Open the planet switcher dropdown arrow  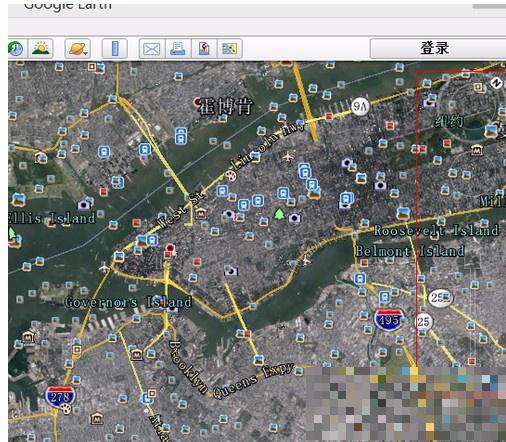pyautogui.click(x=86, y=53)
